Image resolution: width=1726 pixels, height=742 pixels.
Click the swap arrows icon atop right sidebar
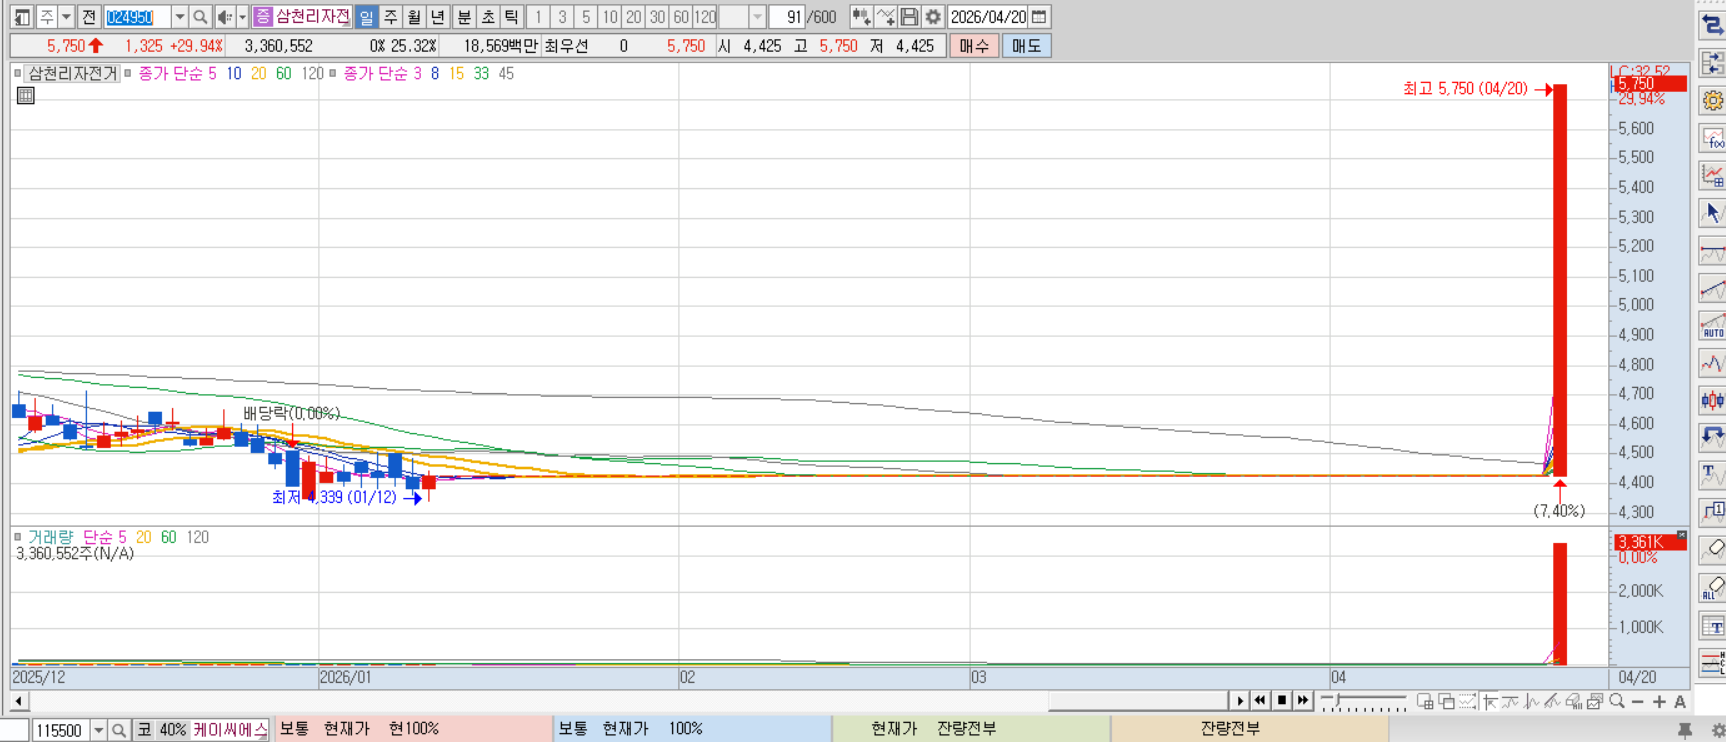tap(1712, 26)
